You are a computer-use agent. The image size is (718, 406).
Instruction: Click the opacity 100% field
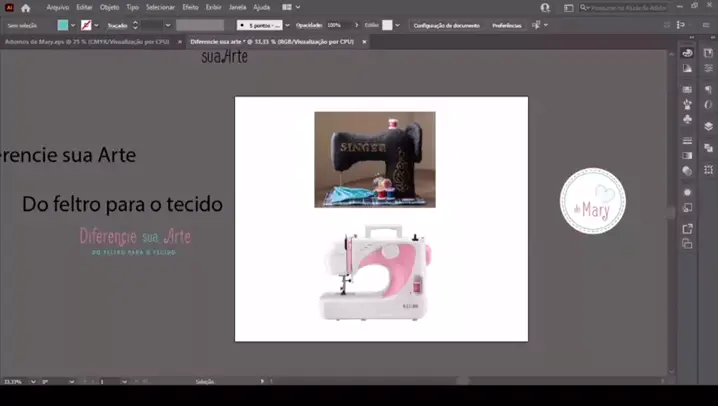339,25
